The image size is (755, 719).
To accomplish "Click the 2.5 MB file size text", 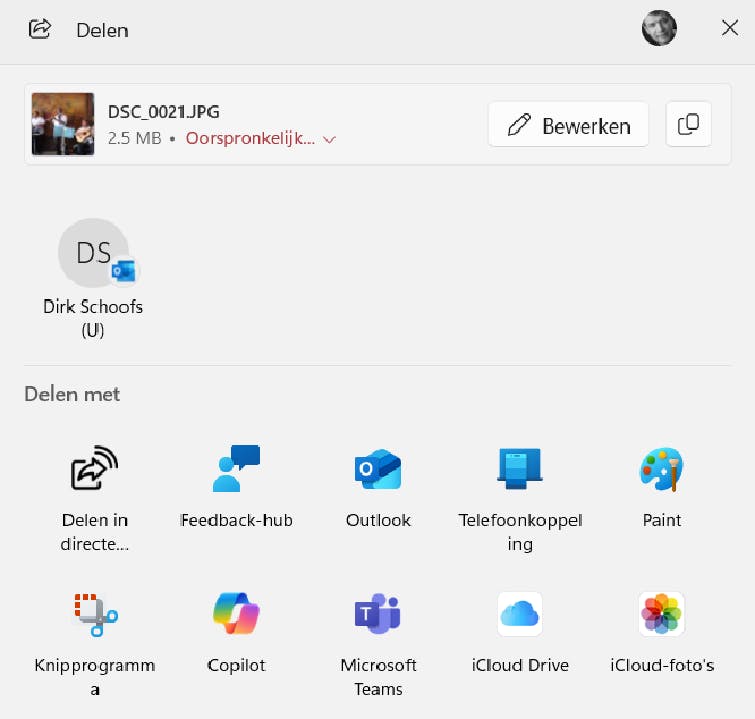I will click(x=135, y=139).
